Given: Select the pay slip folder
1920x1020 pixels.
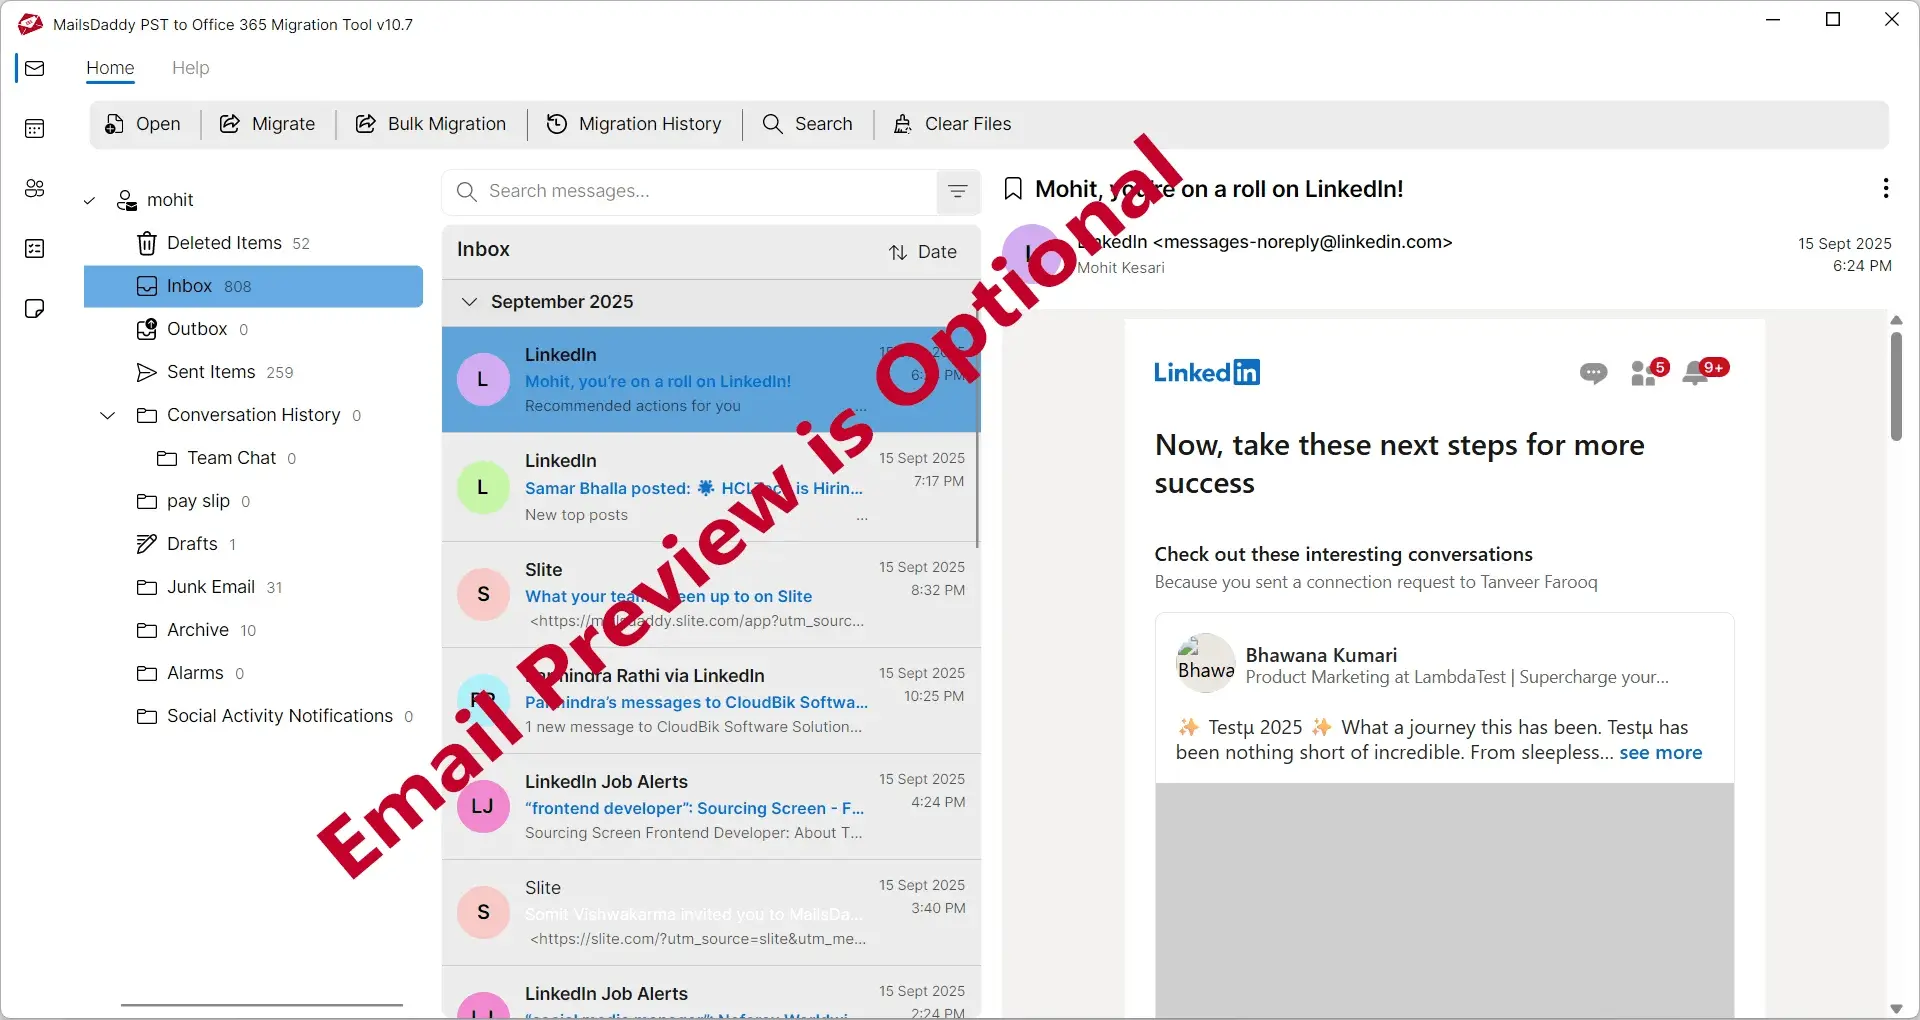Looking at the screenshot, I should (253, 501).
